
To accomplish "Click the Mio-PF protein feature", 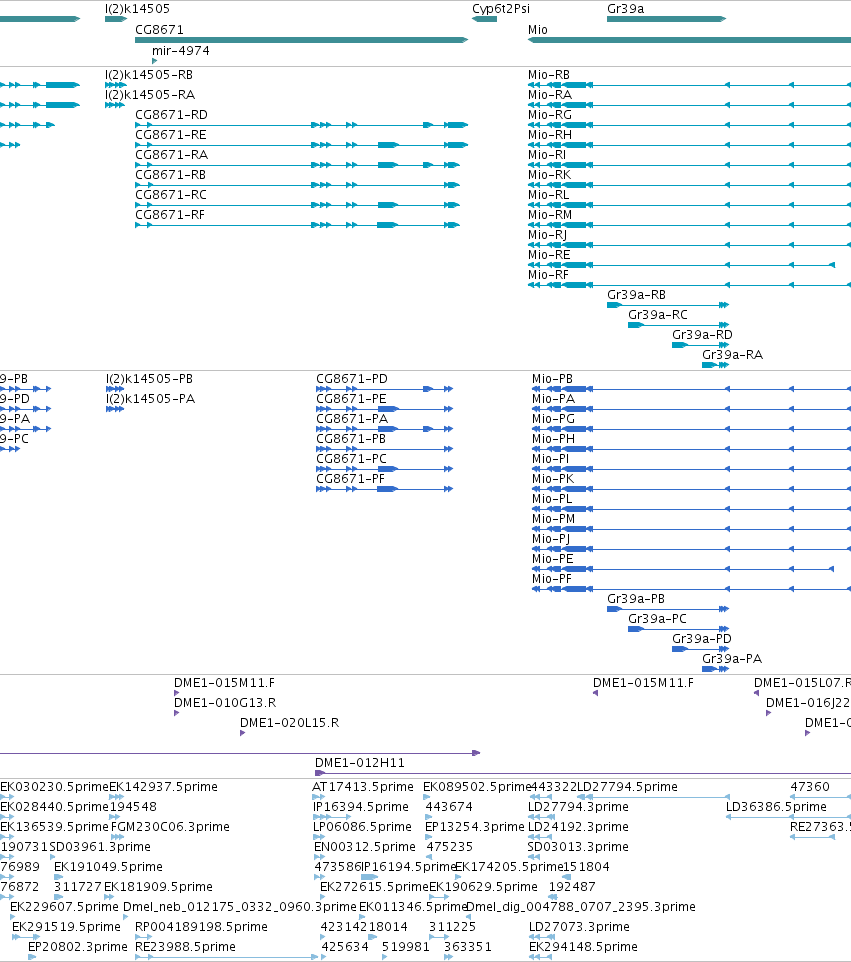I will pos(691,589).
